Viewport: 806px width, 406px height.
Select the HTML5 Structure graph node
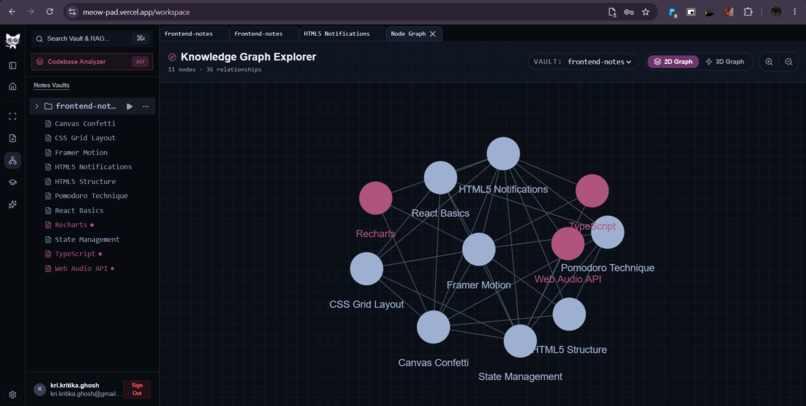pyautogui.click(x=569, y=314)
